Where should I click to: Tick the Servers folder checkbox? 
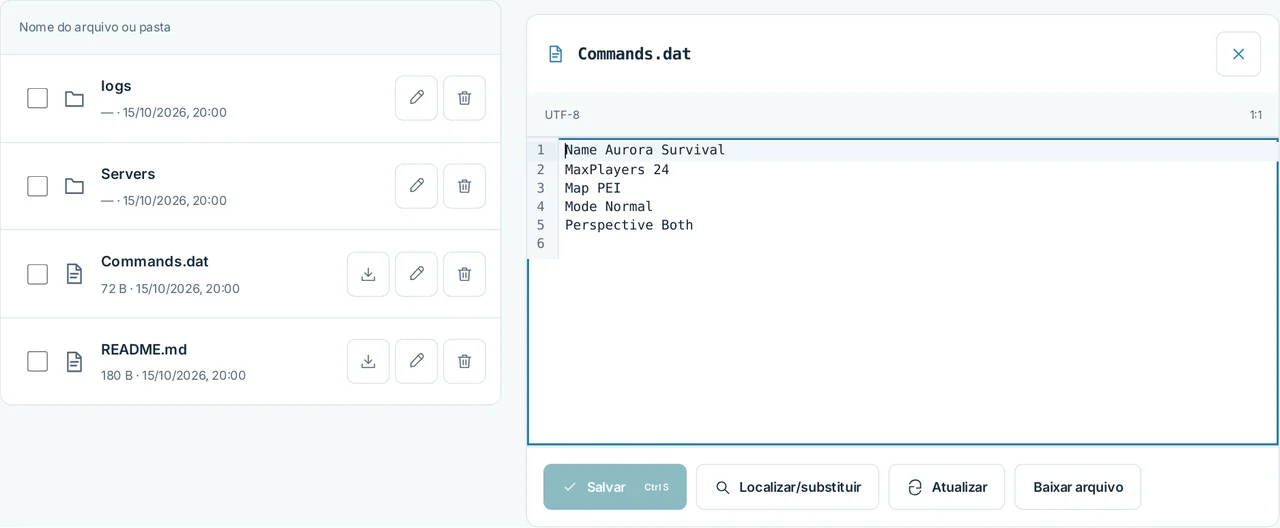pyautogui.click(x=37, y=186)
